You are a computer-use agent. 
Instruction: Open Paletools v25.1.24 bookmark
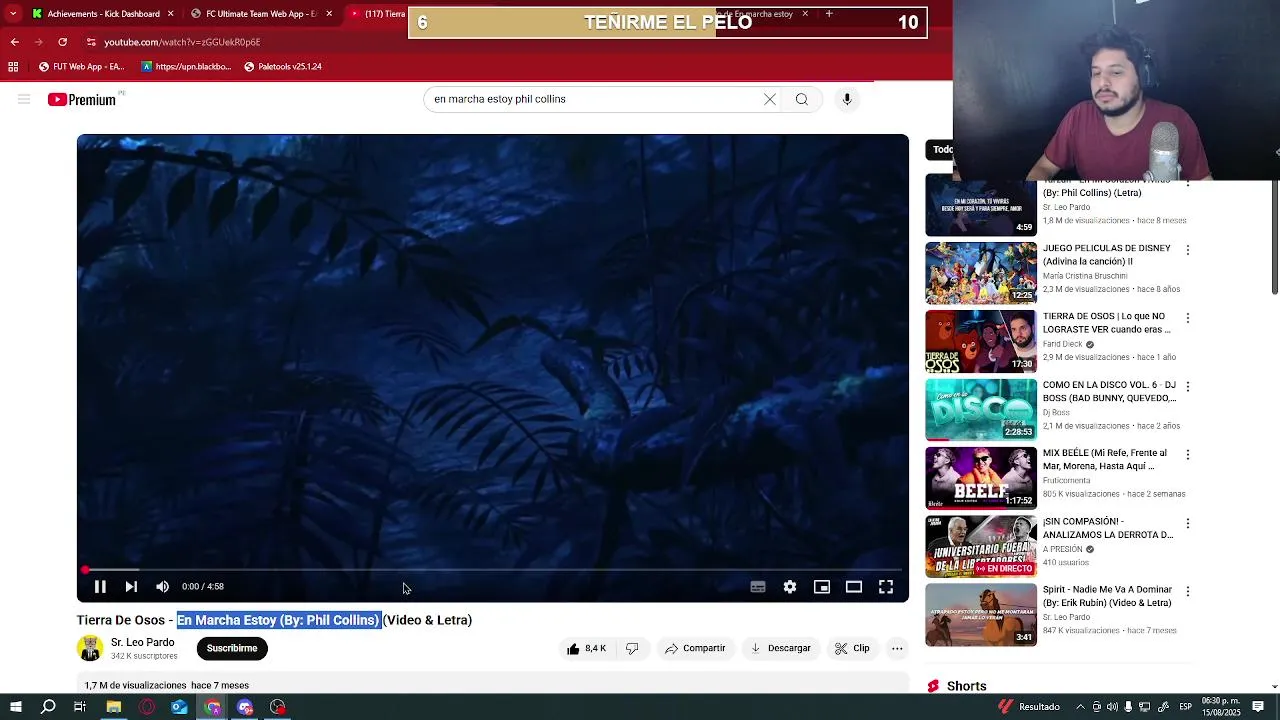tap(283, 67)
